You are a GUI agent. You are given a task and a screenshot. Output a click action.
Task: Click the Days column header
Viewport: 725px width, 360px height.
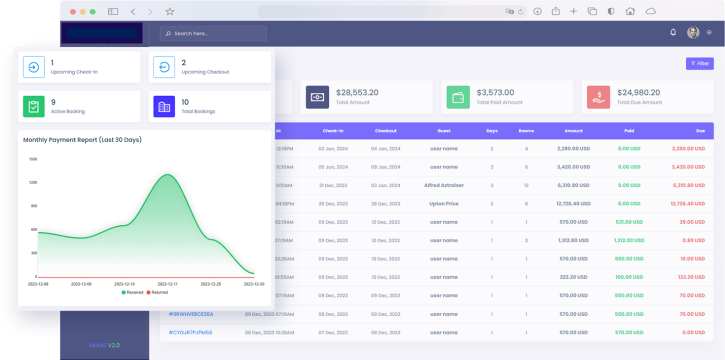tap(492, 131)
